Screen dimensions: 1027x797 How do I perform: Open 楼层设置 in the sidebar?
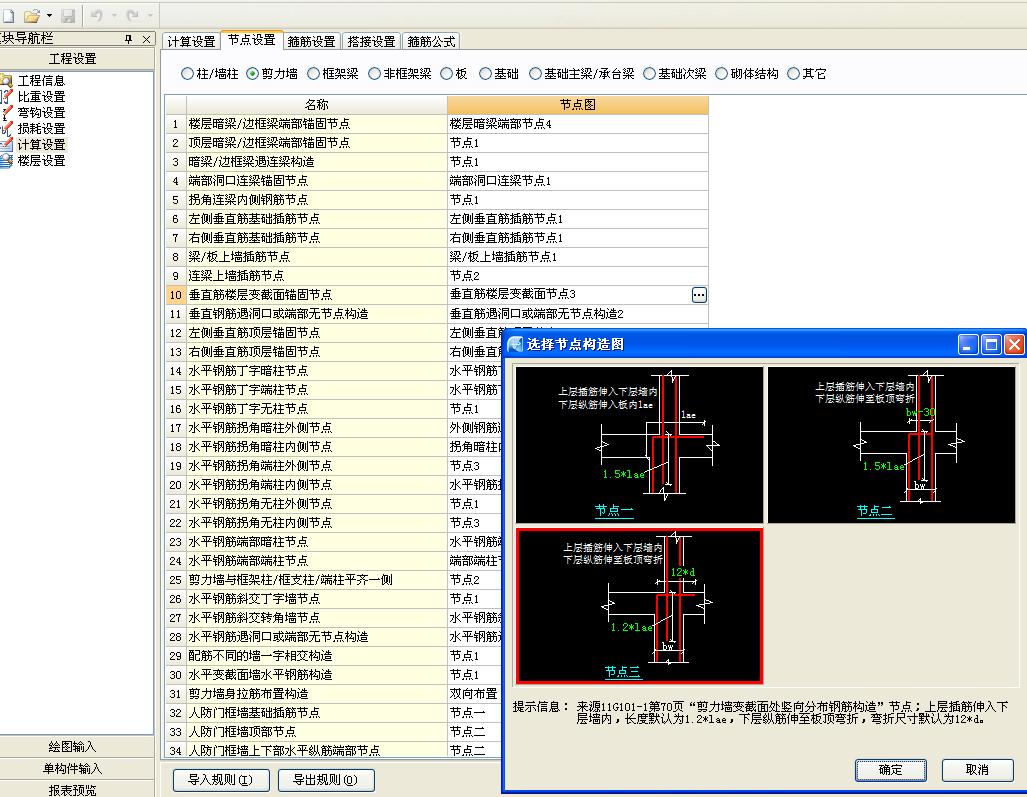(x=41, y=160)
